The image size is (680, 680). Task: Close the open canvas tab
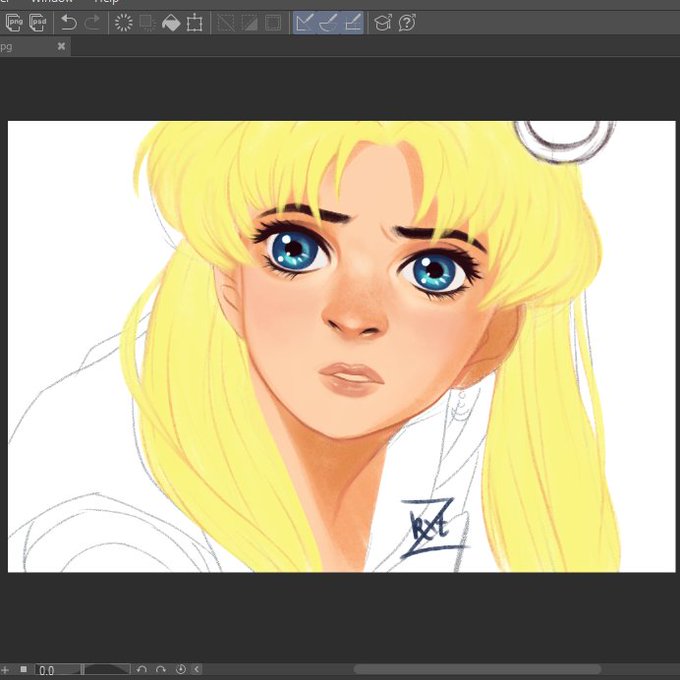pyautogui.click(x=62, y=46)
